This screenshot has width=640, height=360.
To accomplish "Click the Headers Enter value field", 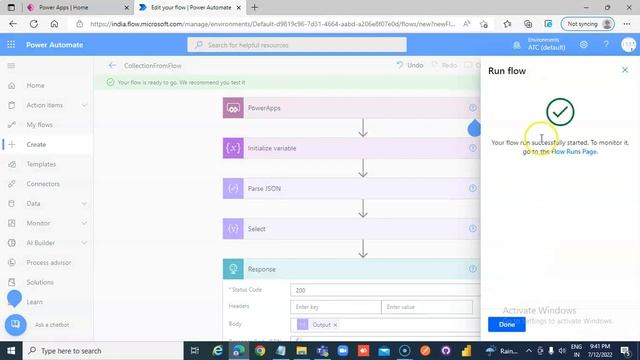I will 427,307.
